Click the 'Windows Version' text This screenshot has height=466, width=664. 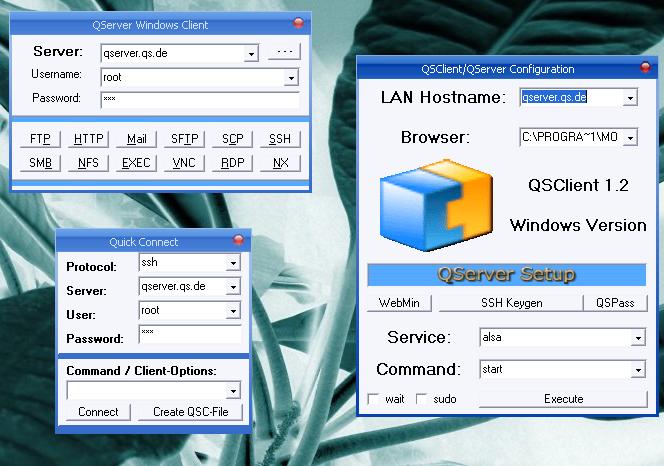(x=578, y=225)
